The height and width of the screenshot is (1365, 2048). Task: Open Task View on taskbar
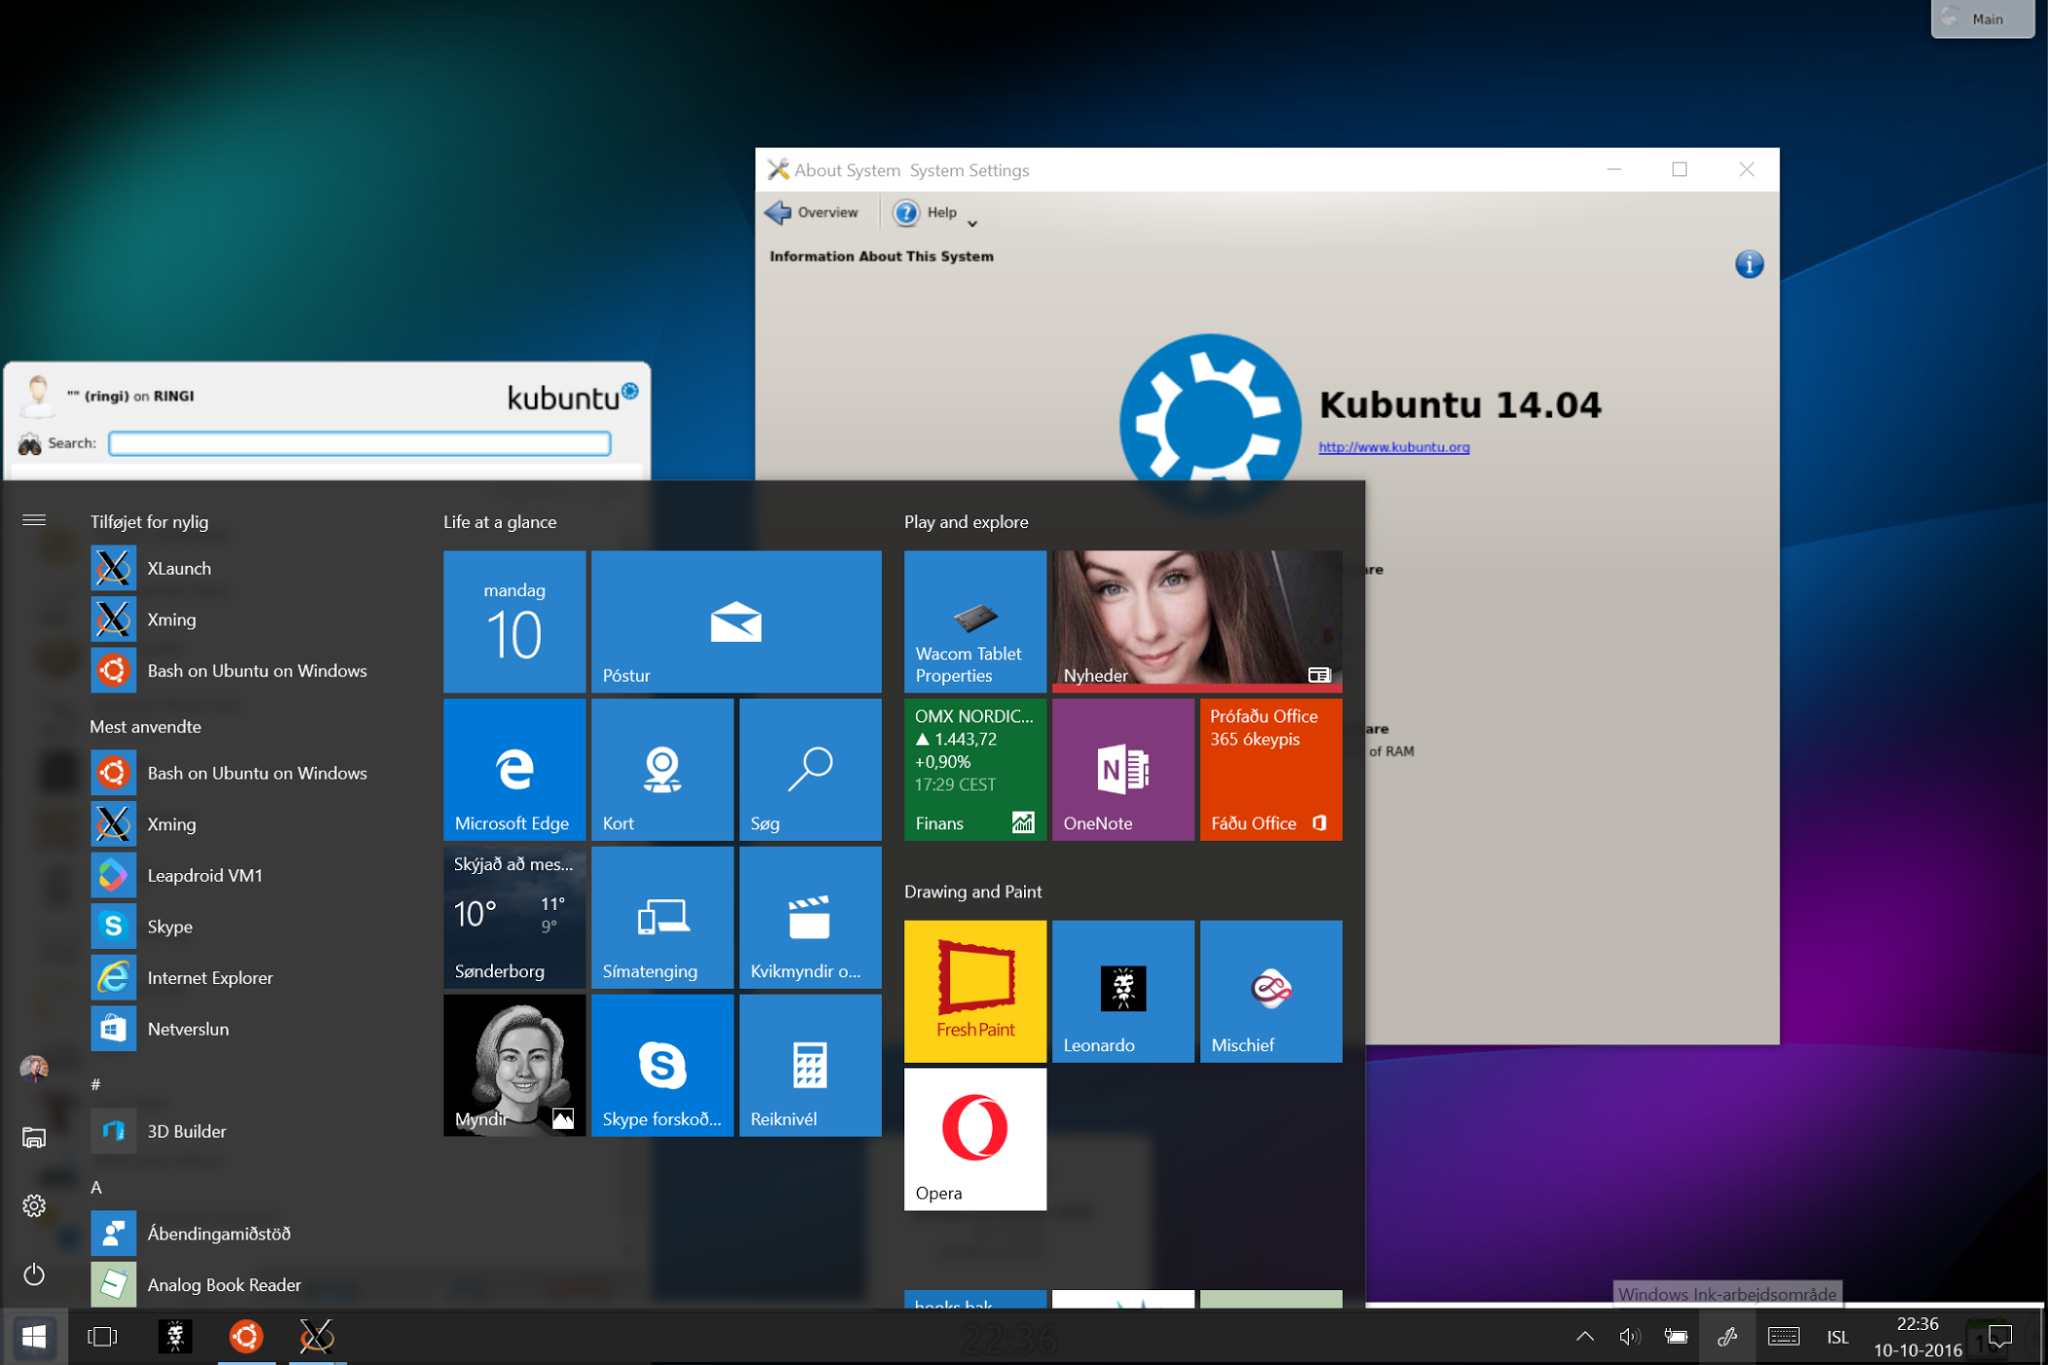click(102, 1336)
